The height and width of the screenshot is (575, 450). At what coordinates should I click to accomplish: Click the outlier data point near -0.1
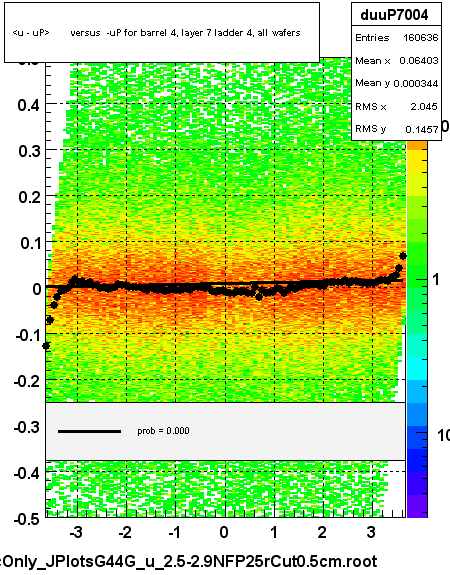click(x=46, y=346)
